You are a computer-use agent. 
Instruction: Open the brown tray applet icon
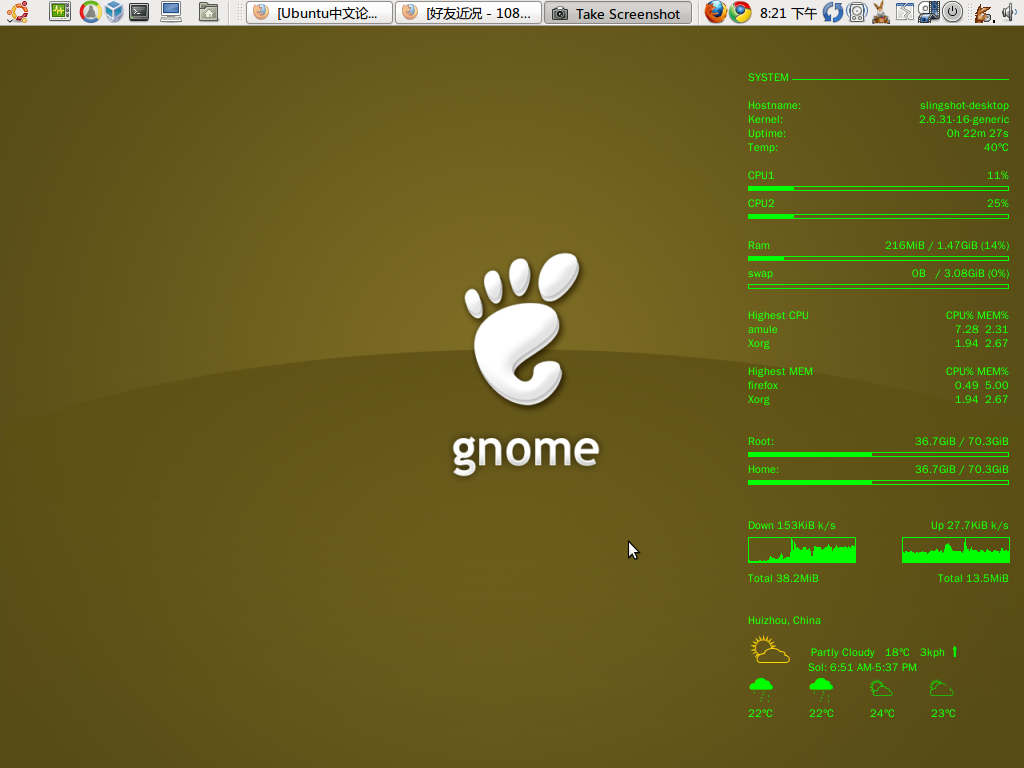pos(984,13)
